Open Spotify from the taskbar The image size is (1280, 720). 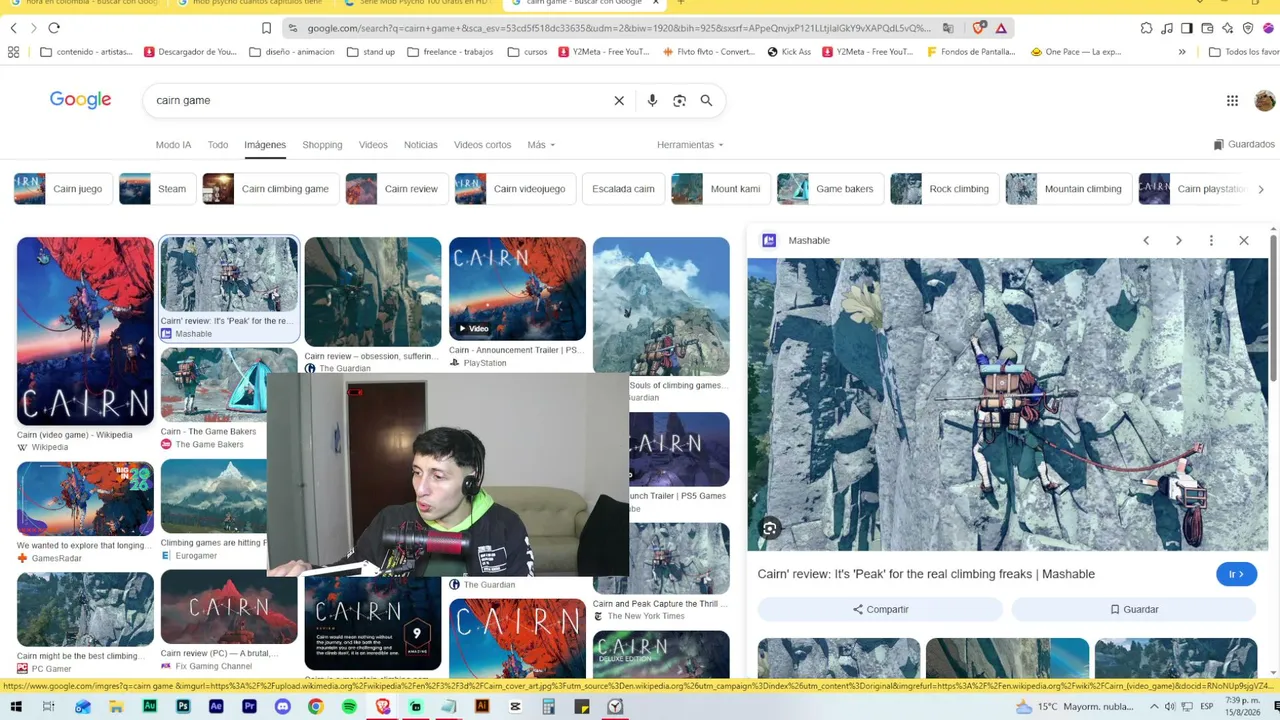pyautogui.click(x=349, y=707)
